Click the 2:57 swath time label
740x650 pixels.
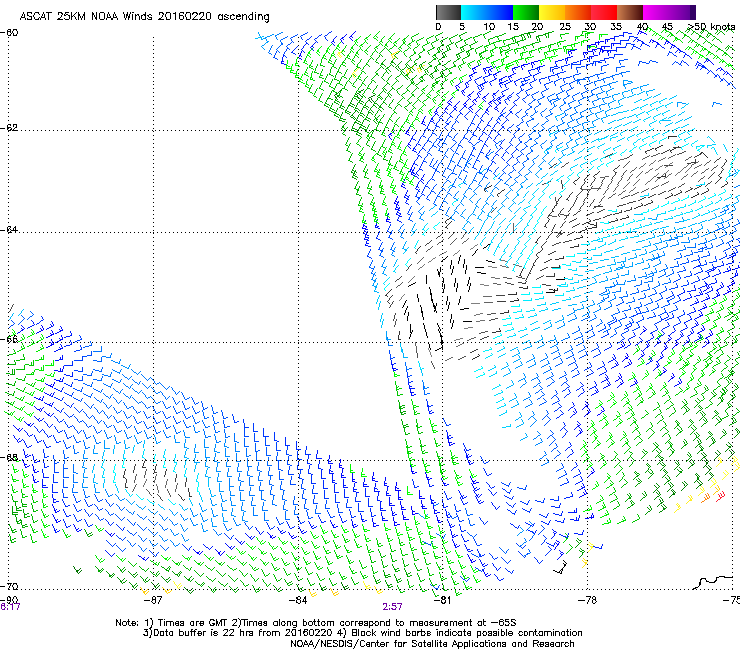coord(393,607)
